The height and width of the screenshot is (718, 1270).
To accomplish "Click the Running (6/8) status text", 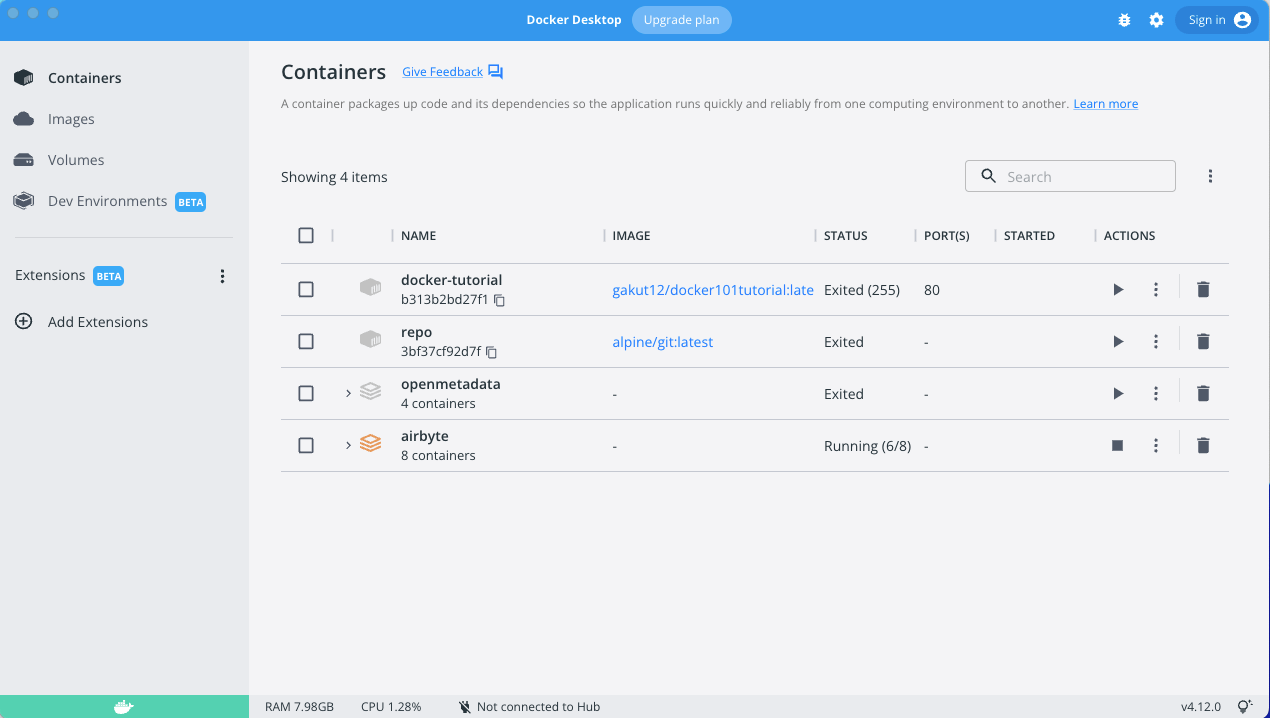I will pyautogui.click(x=867, y=446).
